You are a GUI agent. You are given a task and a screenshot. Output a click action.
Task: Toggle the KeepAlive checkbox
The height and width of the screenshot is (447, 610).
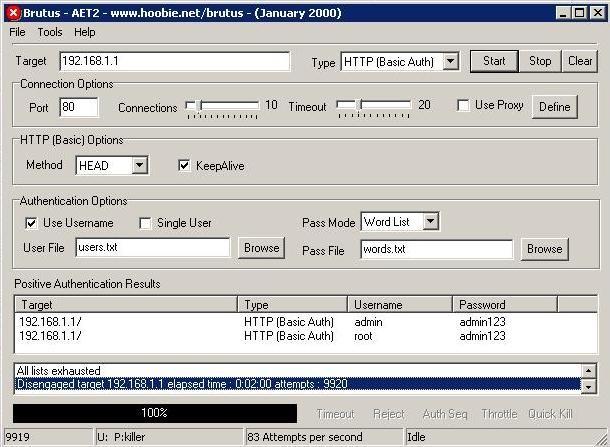184,165
